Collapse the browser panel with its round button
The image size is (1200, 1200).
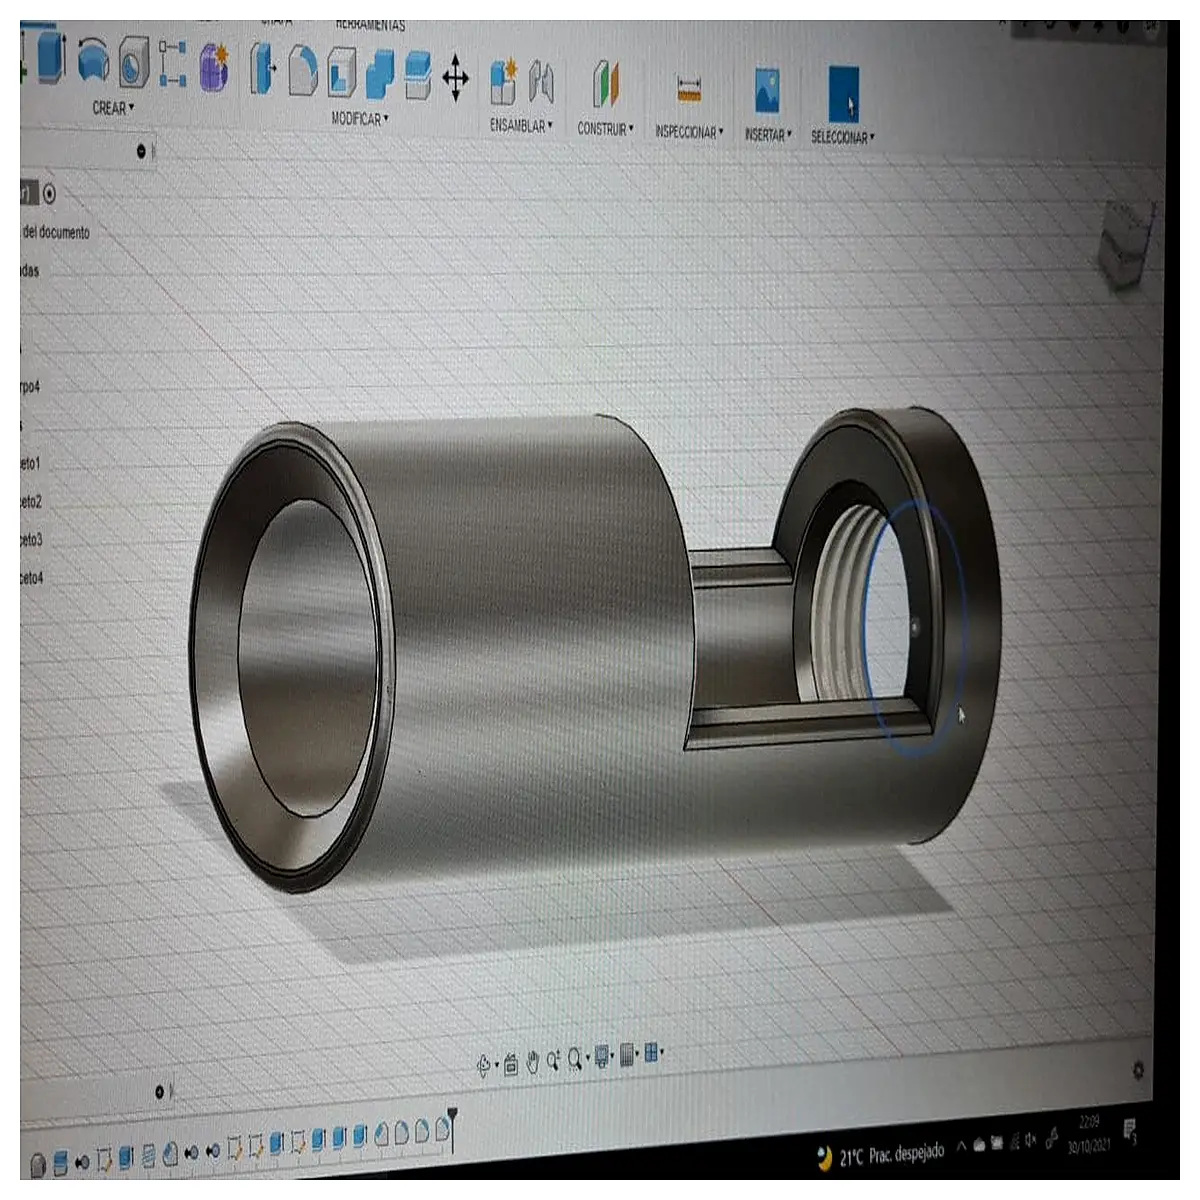(x=141, y=151)
